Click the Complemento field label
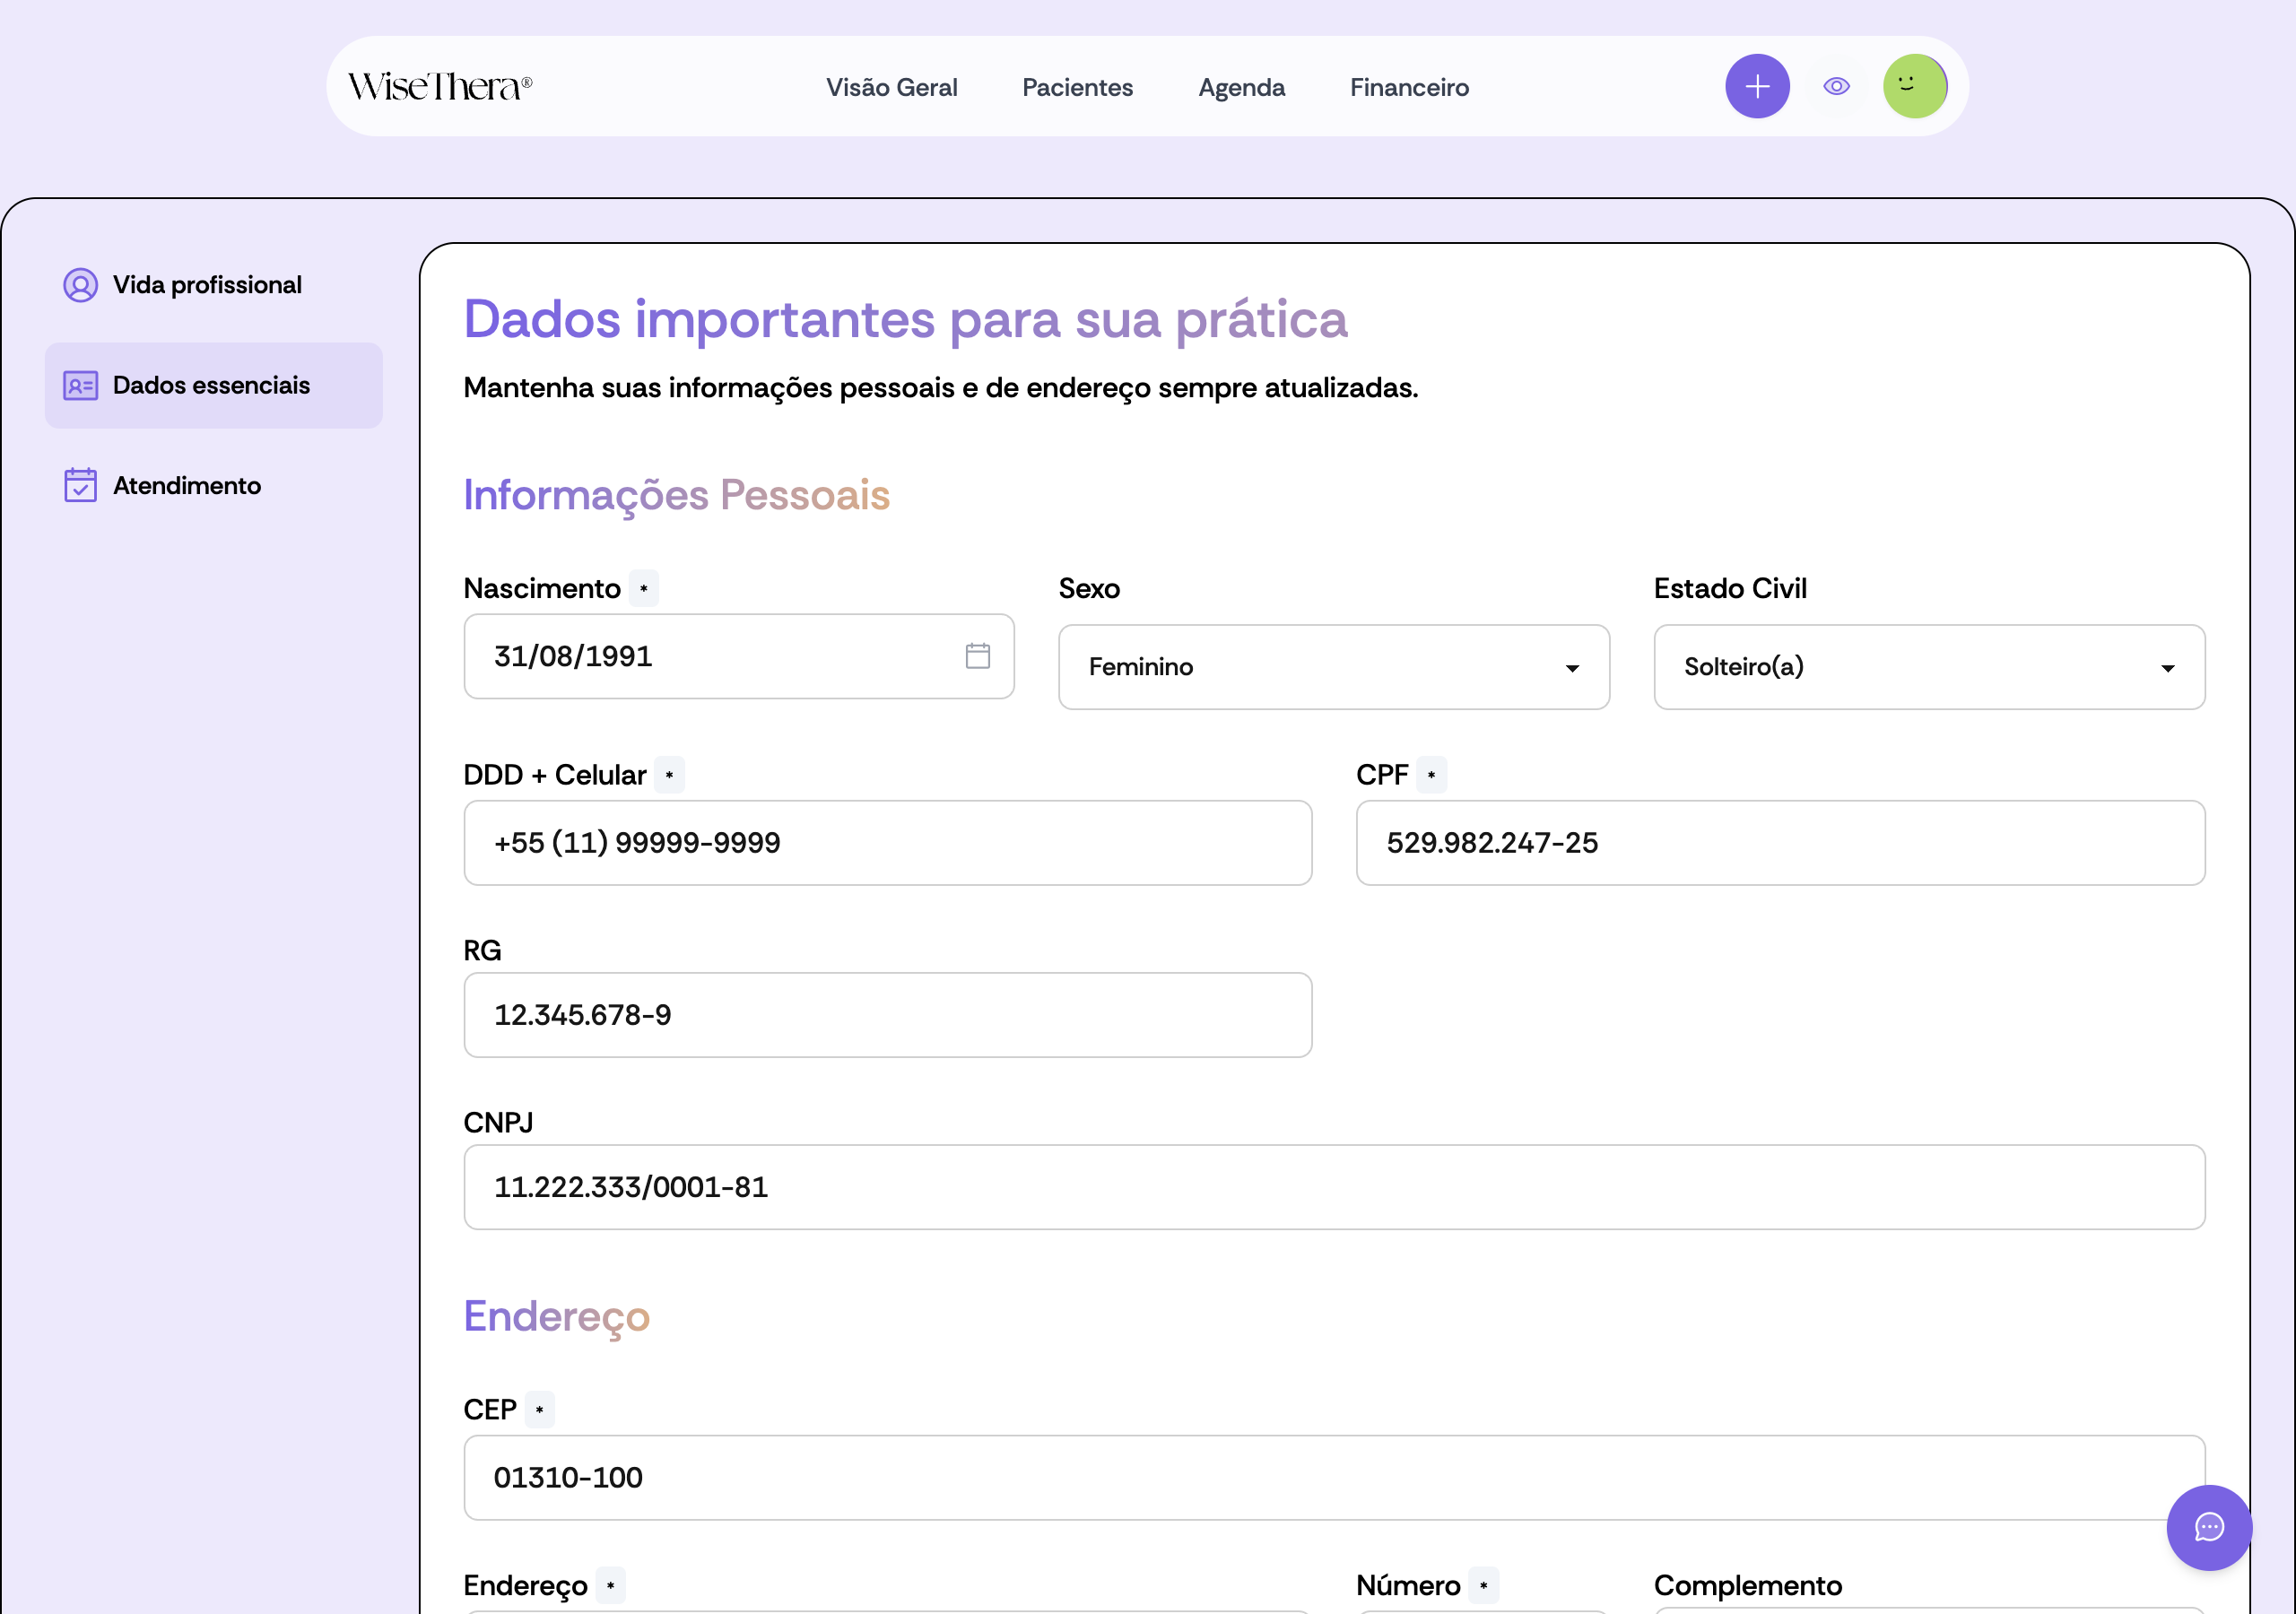This screenshot has width=2296, height=1614. [1747, 1585]
